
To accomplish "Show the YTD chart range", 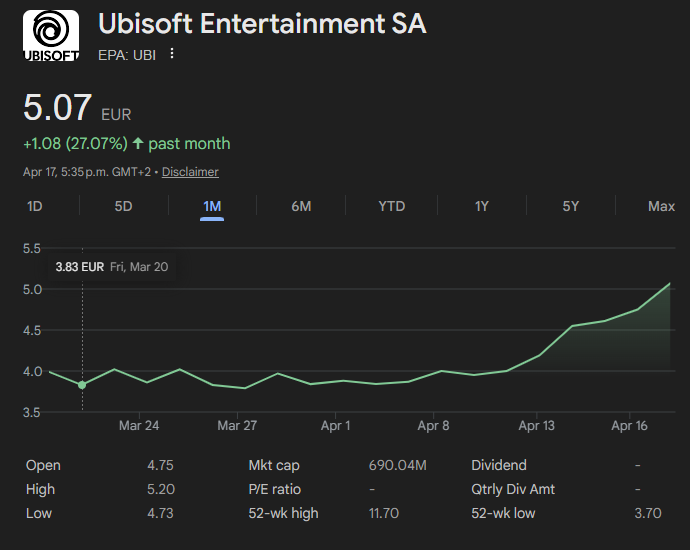I will pyautogui.click(x=392, y=206).
